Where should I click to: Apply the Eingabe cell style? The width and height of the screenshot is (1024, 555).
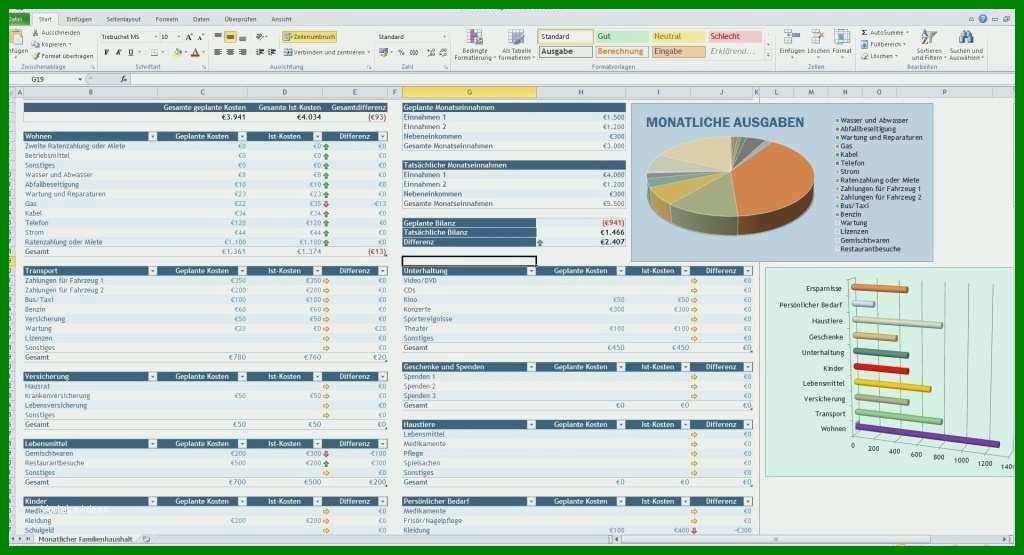click(x=679, y=52)
